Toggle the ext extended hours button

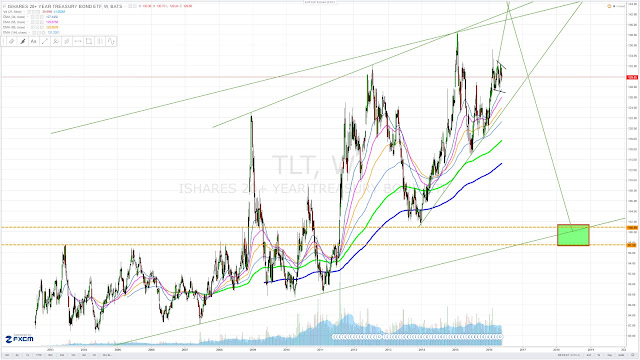[x=589, y=355]
